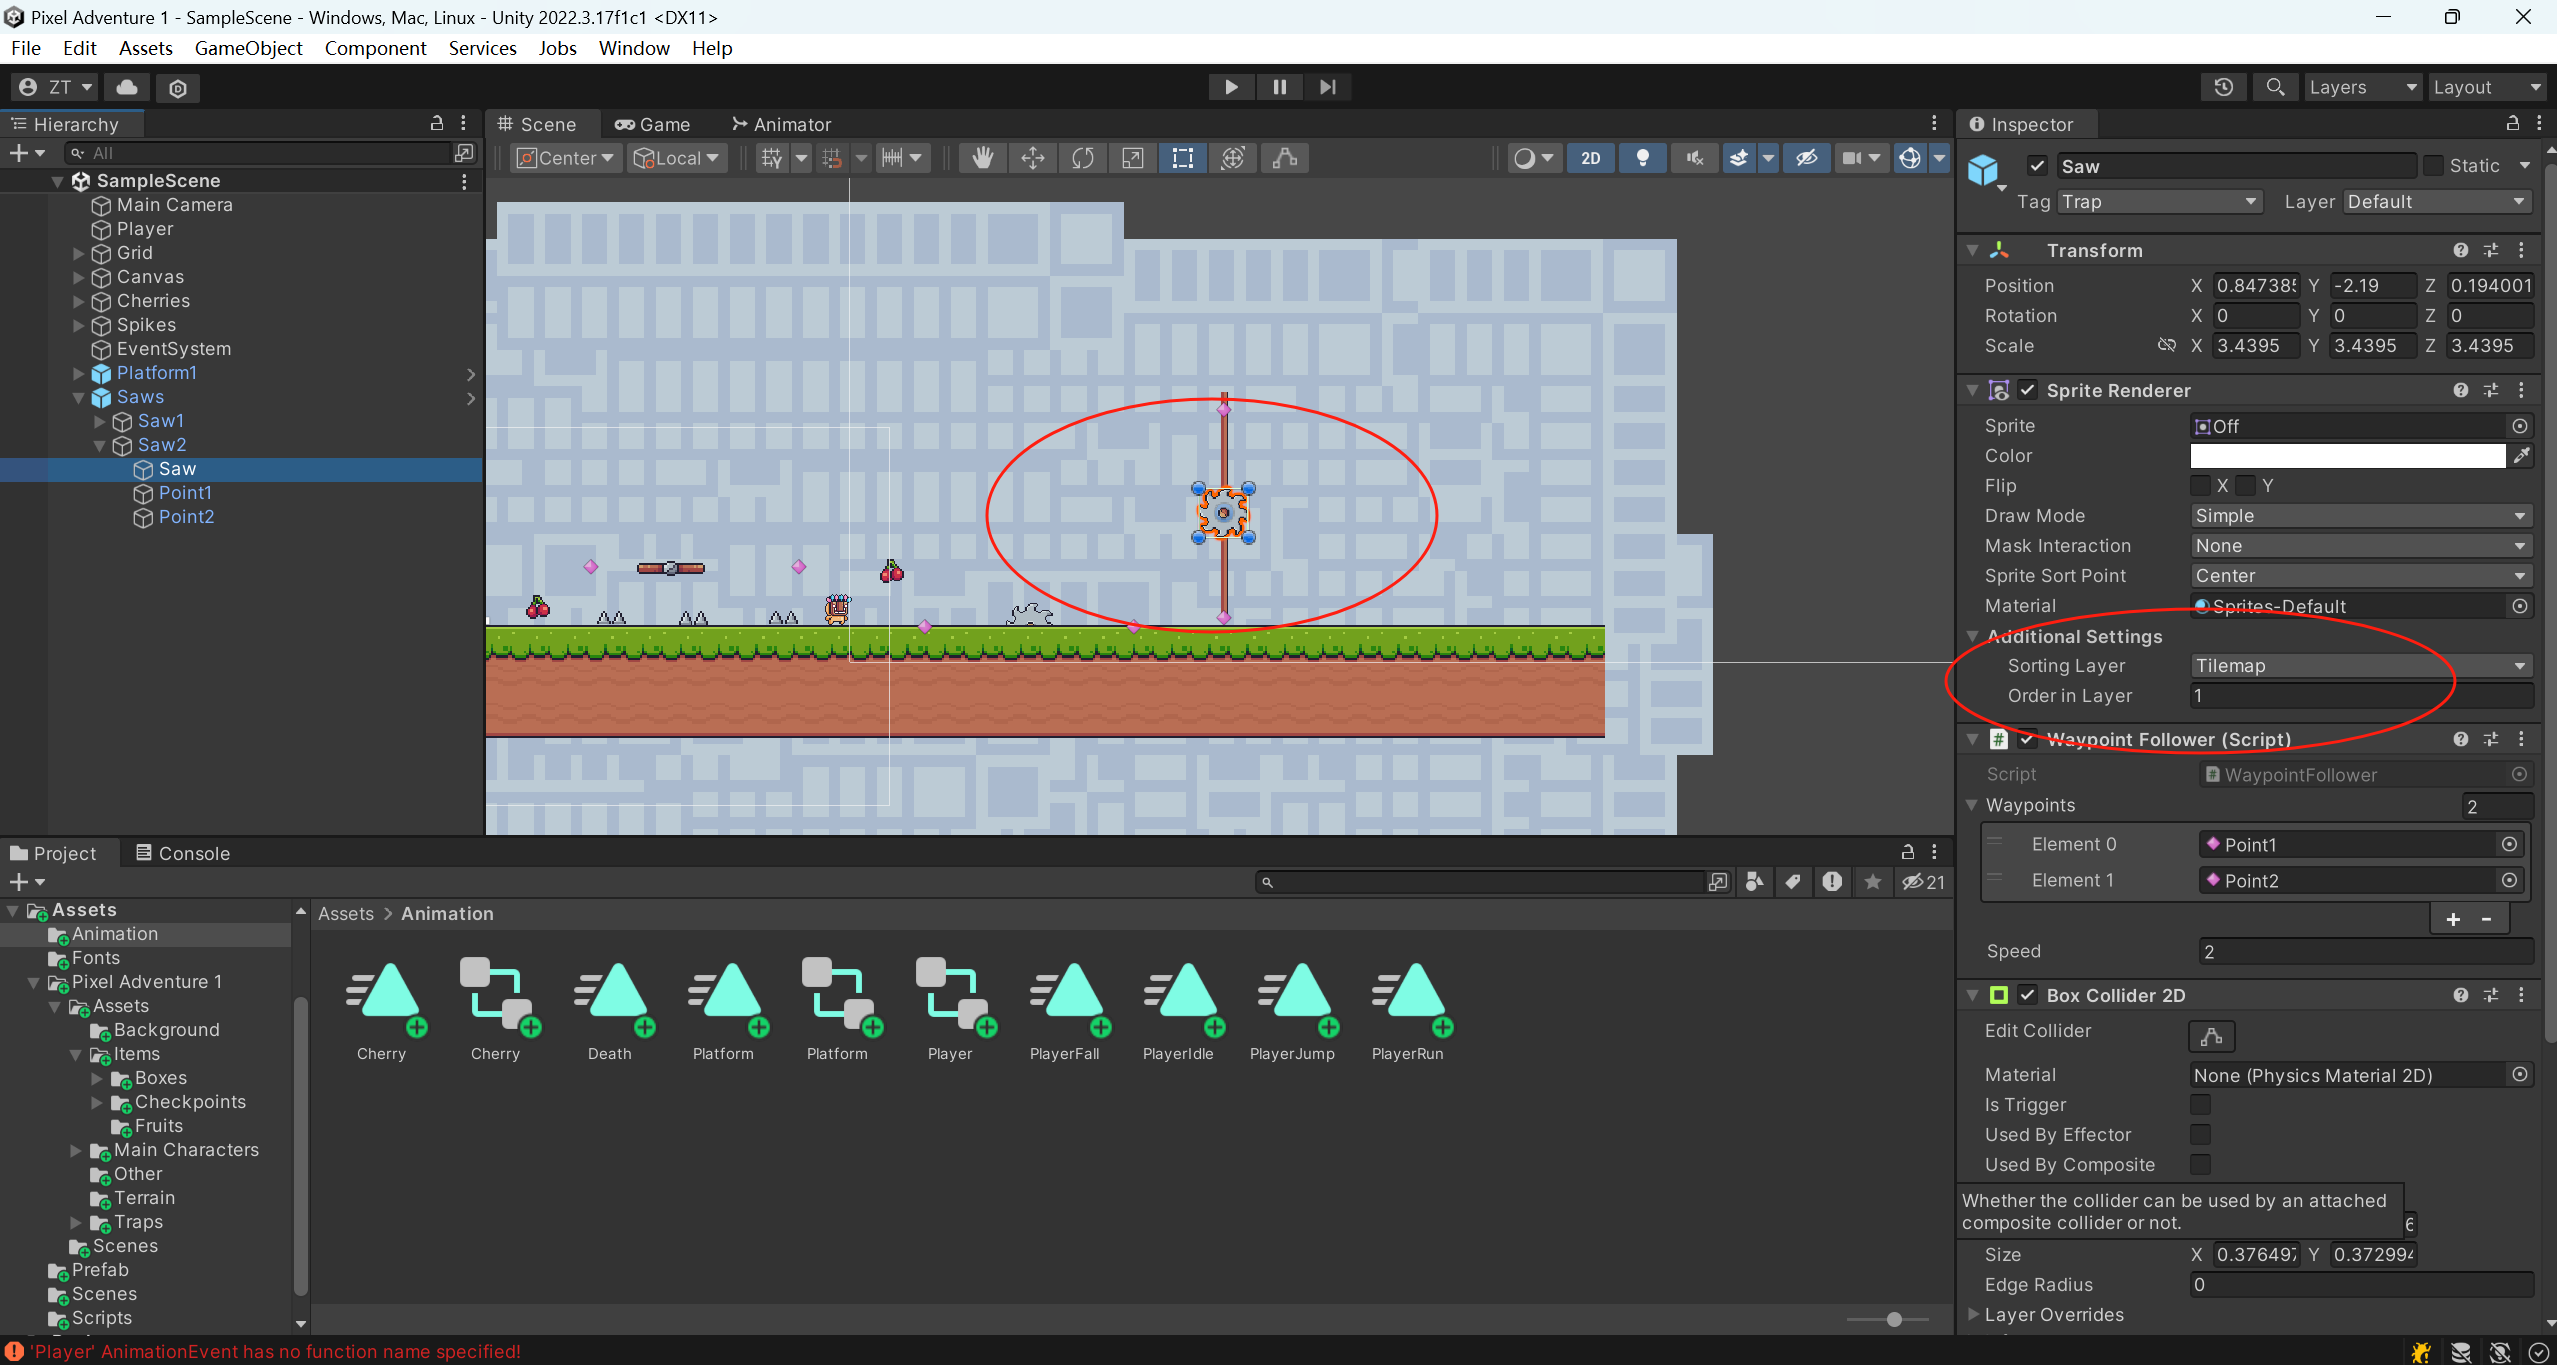Viewport: 2557px width, 1365px height.
Task: Select the Rotate tool
Action: [1082, 158]
